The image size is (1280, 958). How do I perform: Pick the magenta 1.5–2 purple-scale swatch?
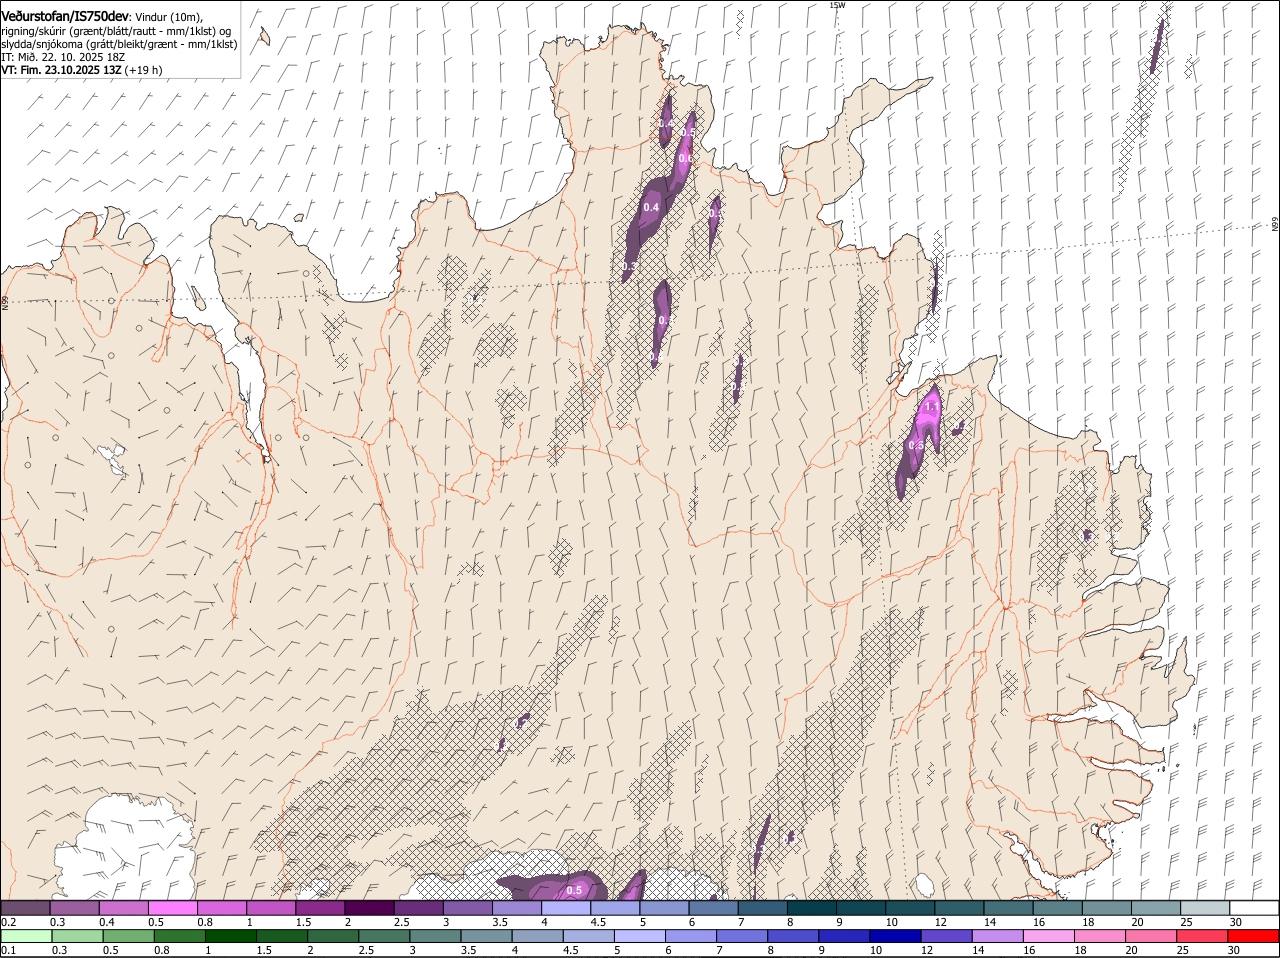point(320,908)
